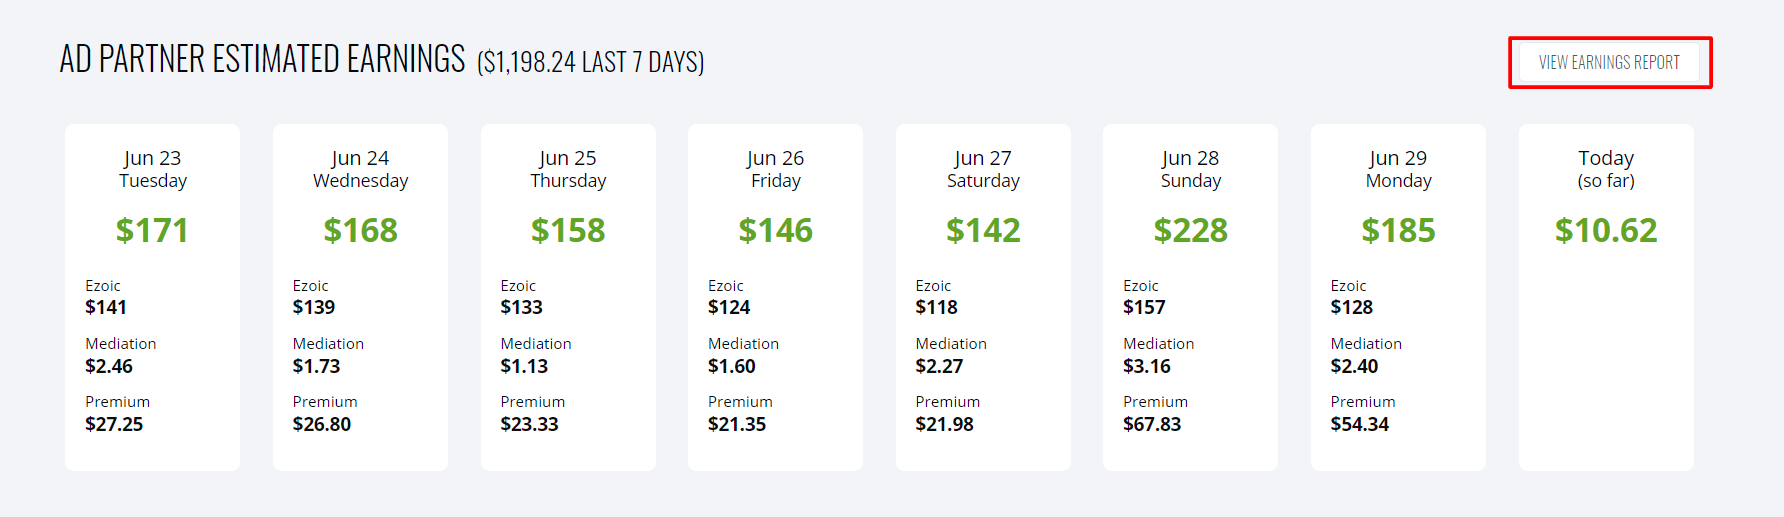Image resolution: width=1784 pixels, height=517 pixels.
Task: Click Mediation $1.13 on Thursday card
Action: pos(524,366)
